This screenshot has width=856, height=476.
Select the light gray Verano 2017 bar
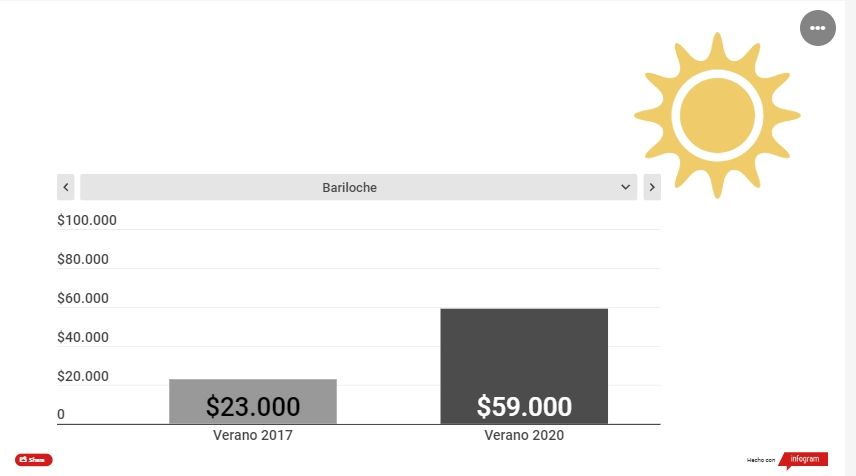[253, 388]
